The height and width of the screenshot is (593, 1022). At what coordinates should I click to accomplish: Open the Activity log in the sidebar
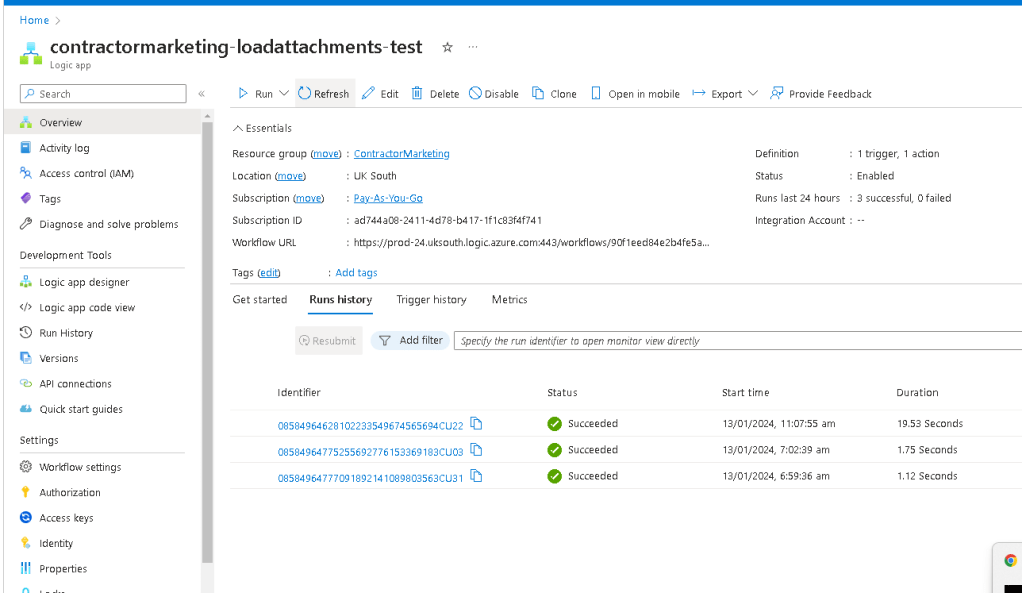64,148
